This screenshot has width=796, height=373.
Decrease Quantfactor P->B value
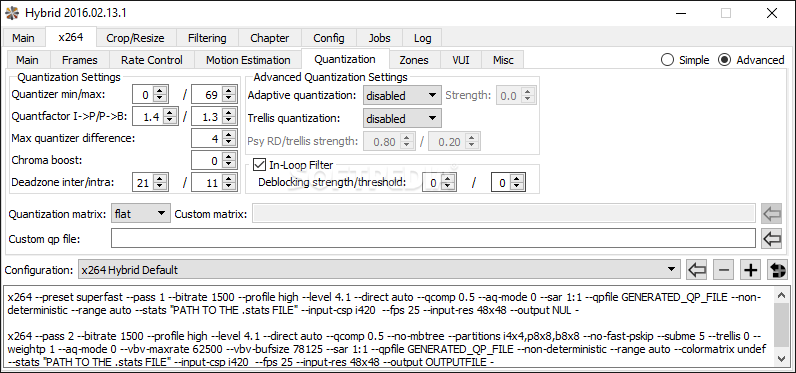click(x=228, y=121)
